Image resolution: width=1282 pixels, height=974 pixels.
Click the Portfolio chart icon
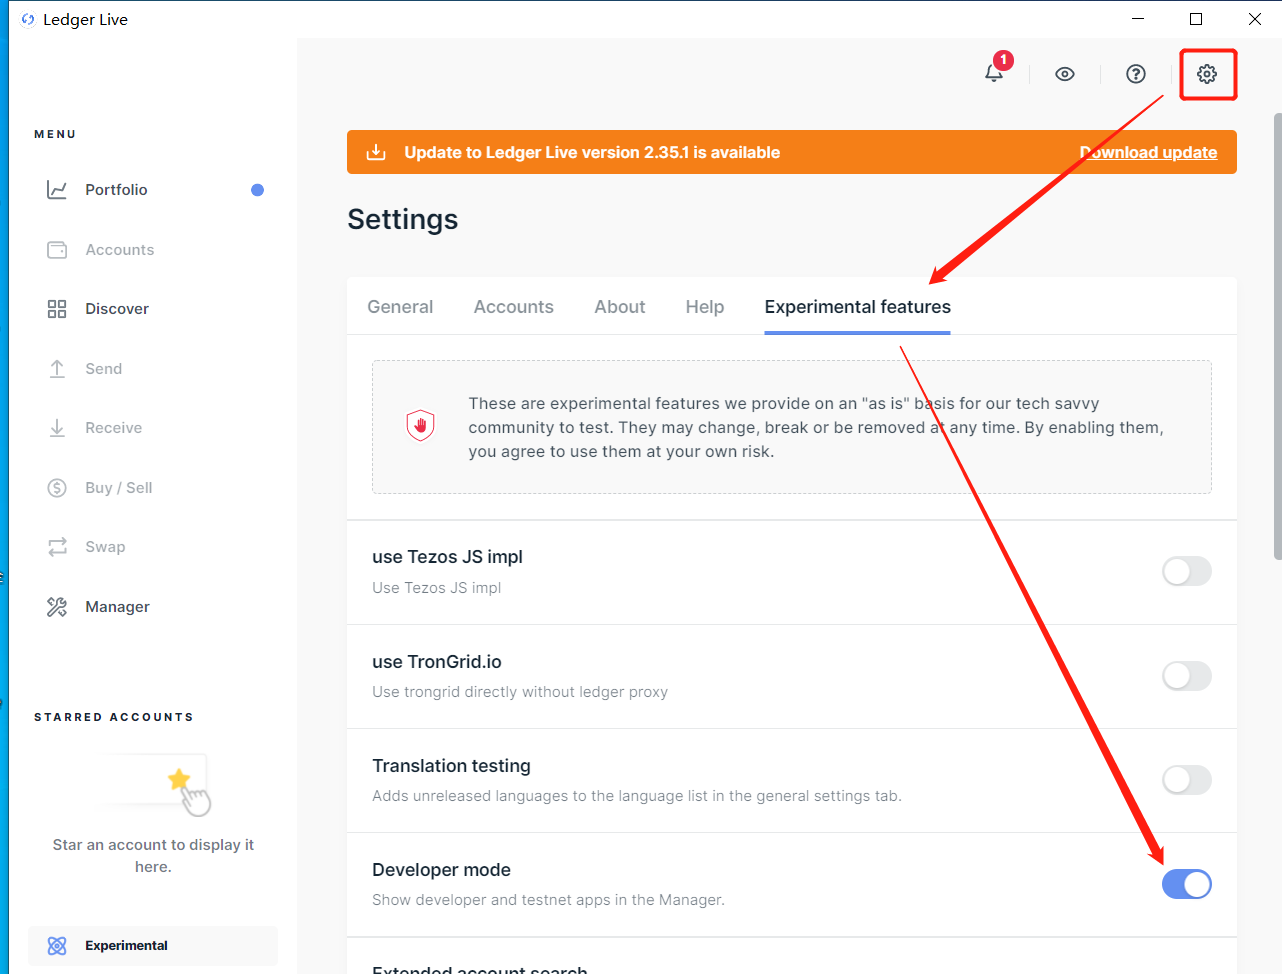pos(57,190)
